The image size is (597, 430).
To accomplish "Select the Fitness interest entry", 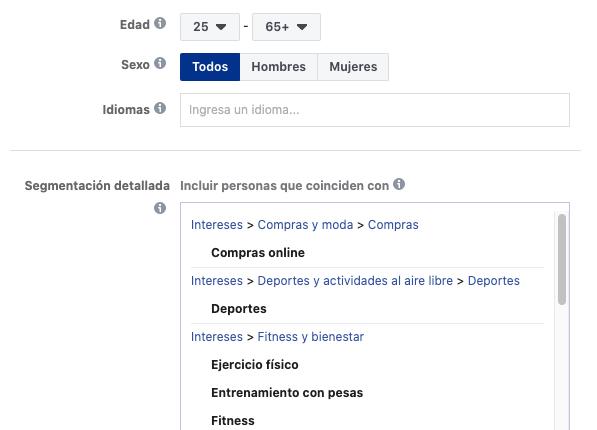I will pyautogui.click(x=233, y=420).
